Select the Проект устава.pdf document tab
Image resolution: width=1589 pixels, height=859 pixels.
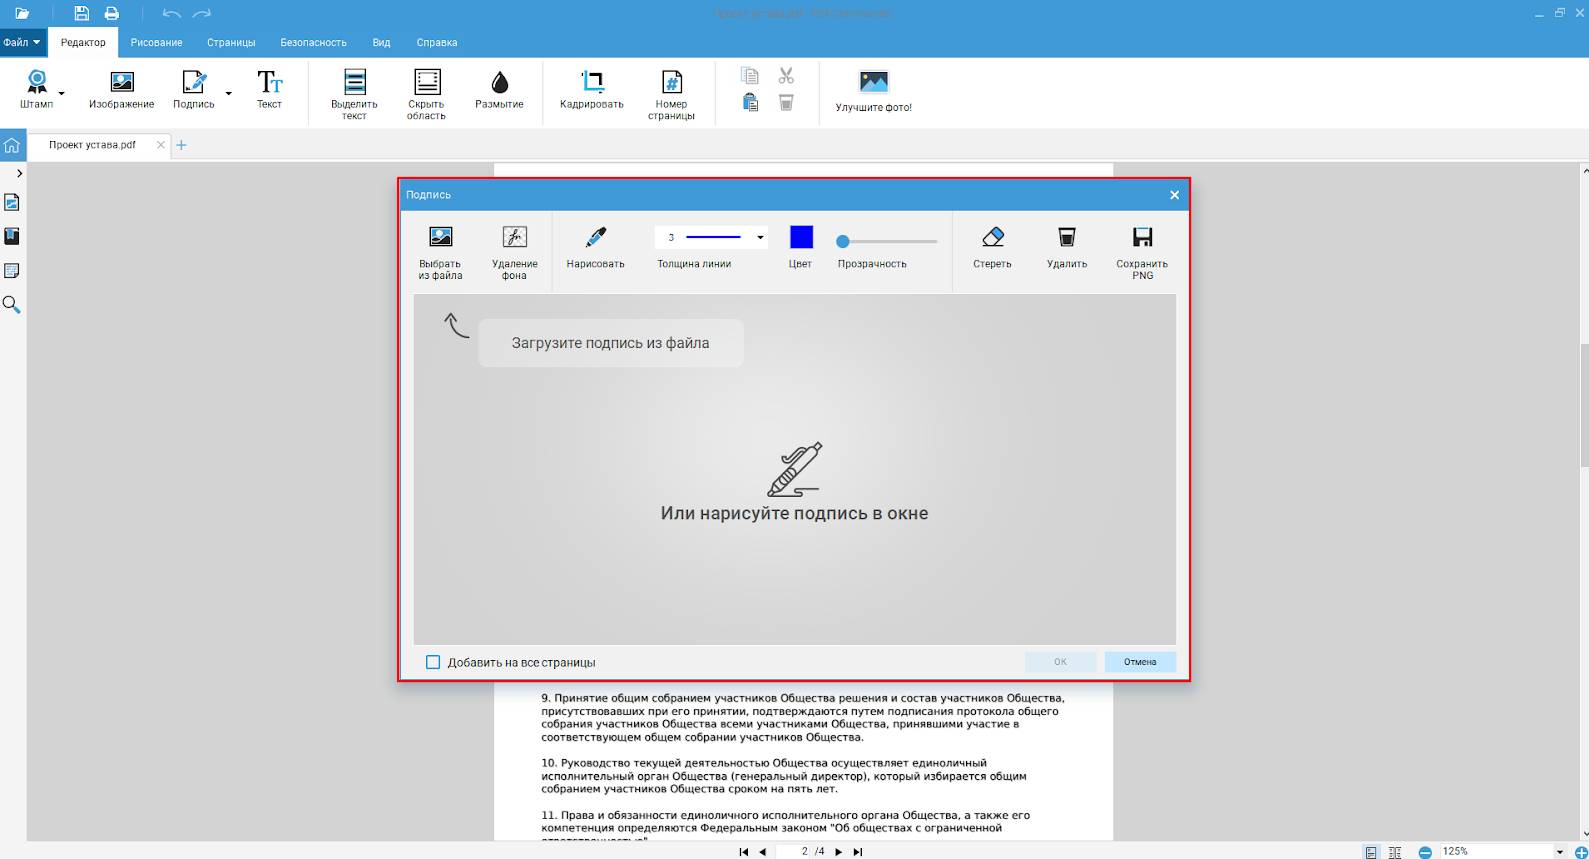coord(93,145)
